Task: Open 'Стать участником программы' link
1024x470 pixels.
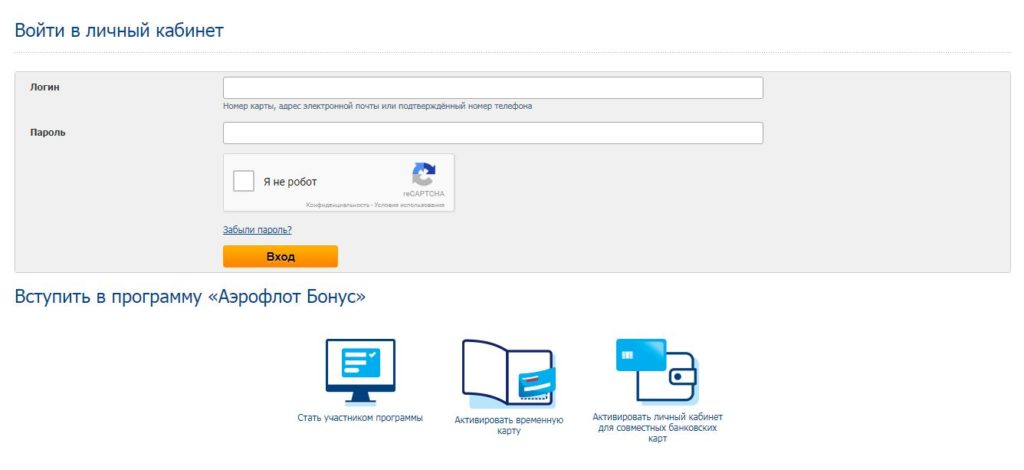Action: (x=360, y=418)
